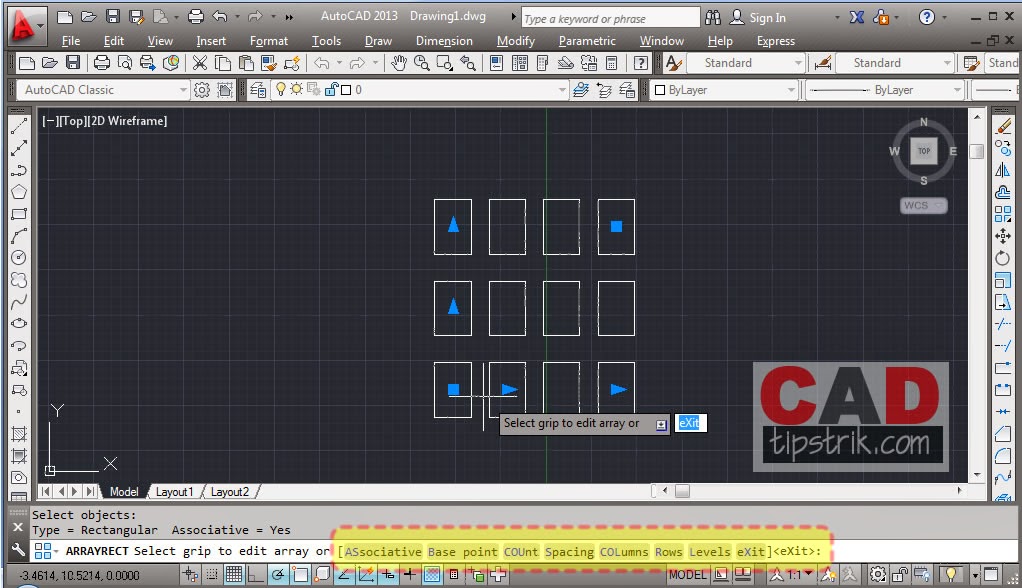Image resolution: width=1022 pixels, height=588 pixels.
Task: Activate the Zoom Realtime tool
Action: (422, 63)
